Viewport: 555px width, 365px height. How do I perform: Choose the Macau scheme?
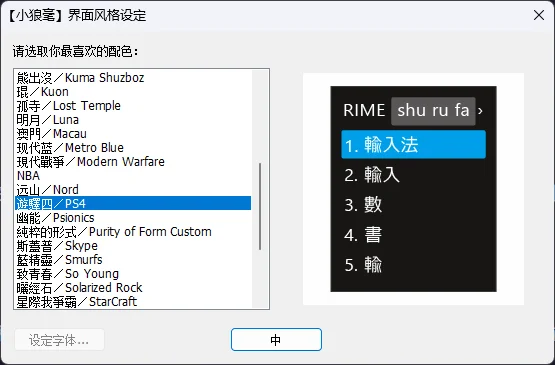(133, 133)
